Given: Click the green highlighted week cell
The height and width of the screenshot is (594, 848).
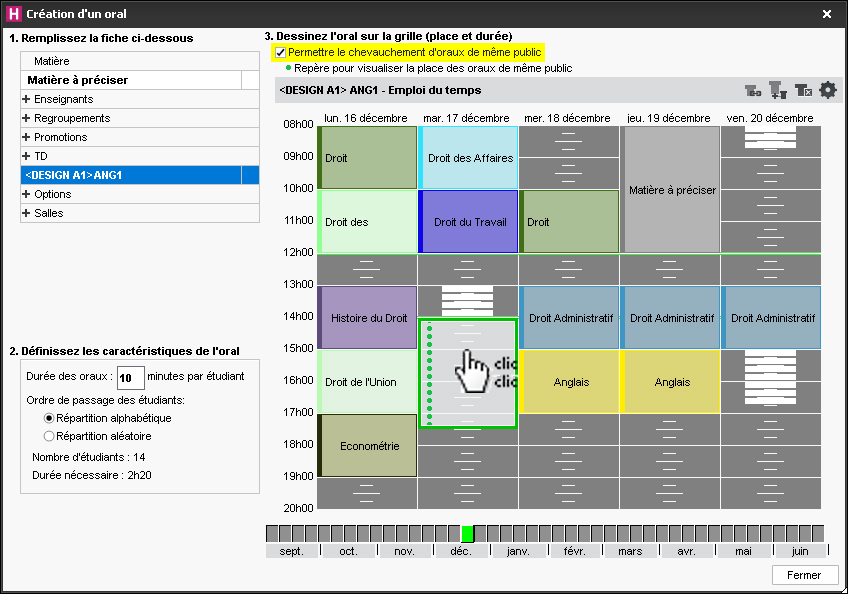Looking at the screenshot, I should (x=468, y=533).
